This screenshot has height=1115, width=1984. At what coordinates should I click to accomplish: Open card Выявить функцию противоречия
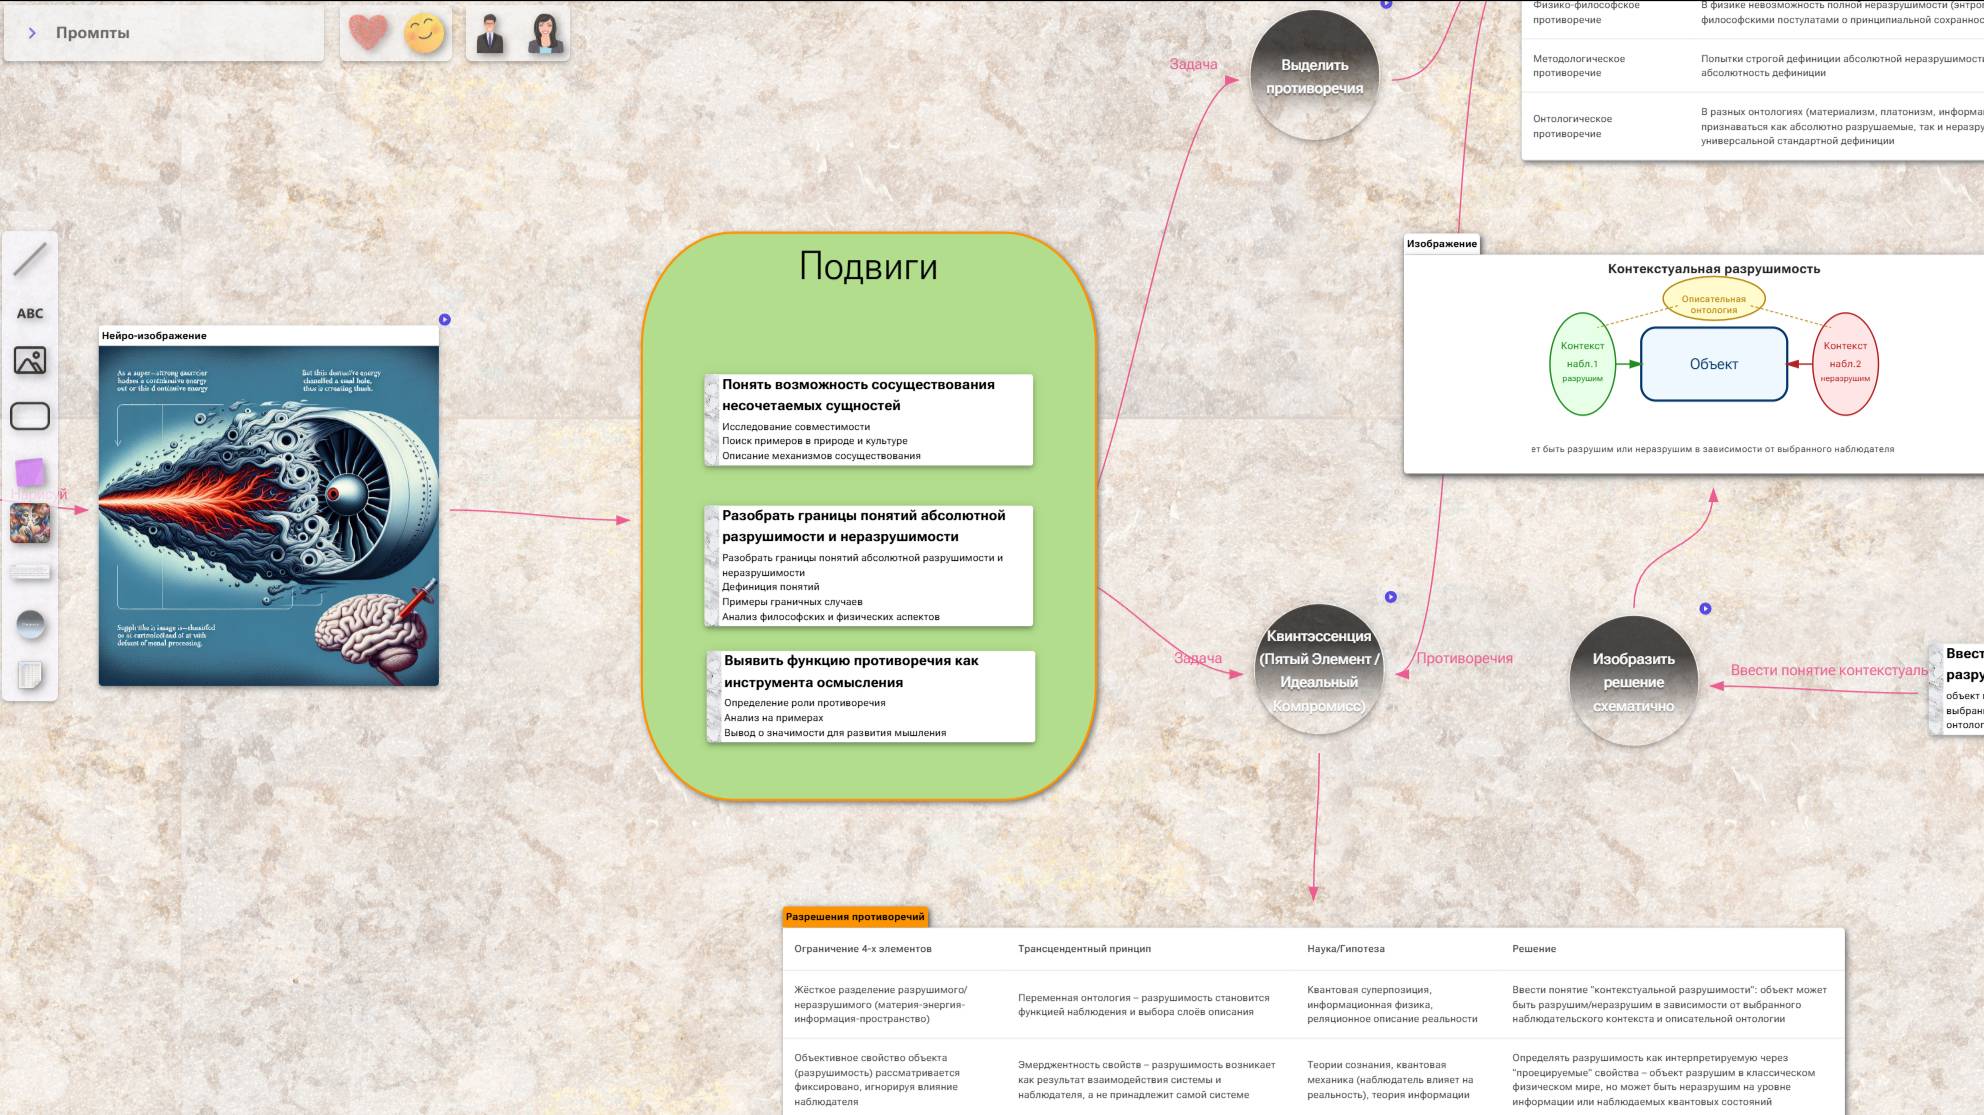(x=870, y=697)
